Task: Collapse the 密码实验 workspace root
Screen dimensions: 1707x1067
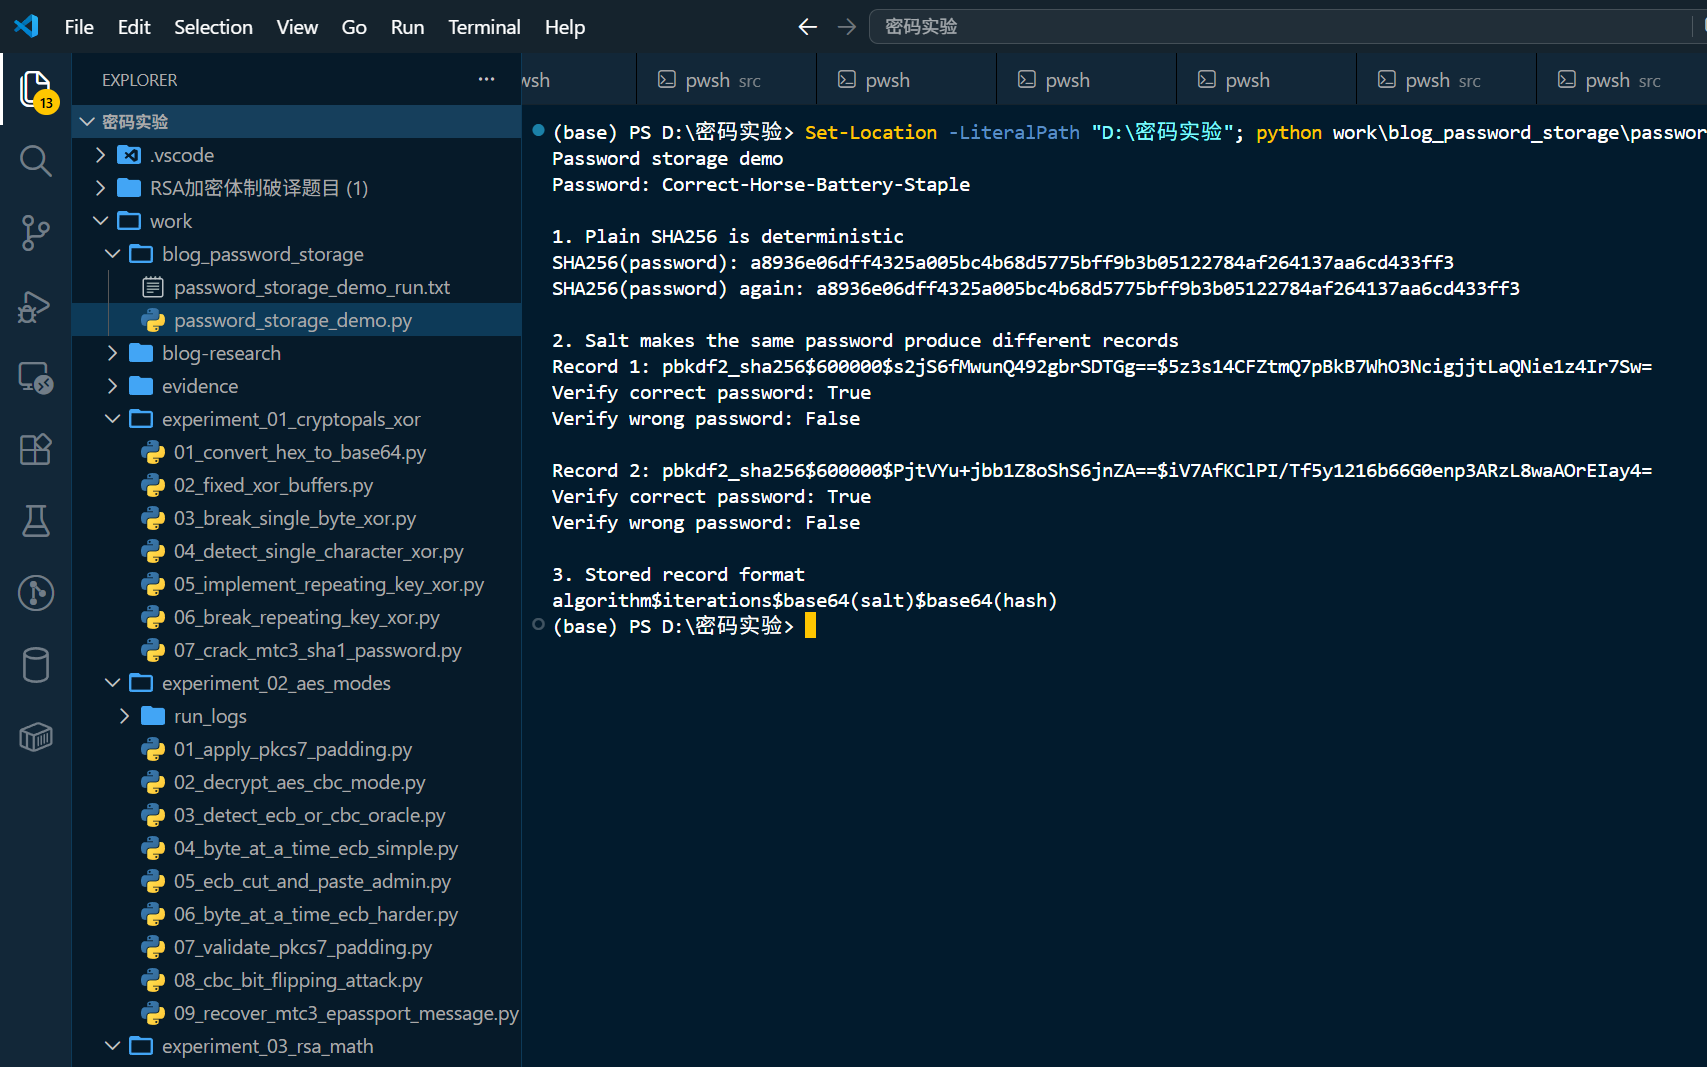Action: coord(87,122)
